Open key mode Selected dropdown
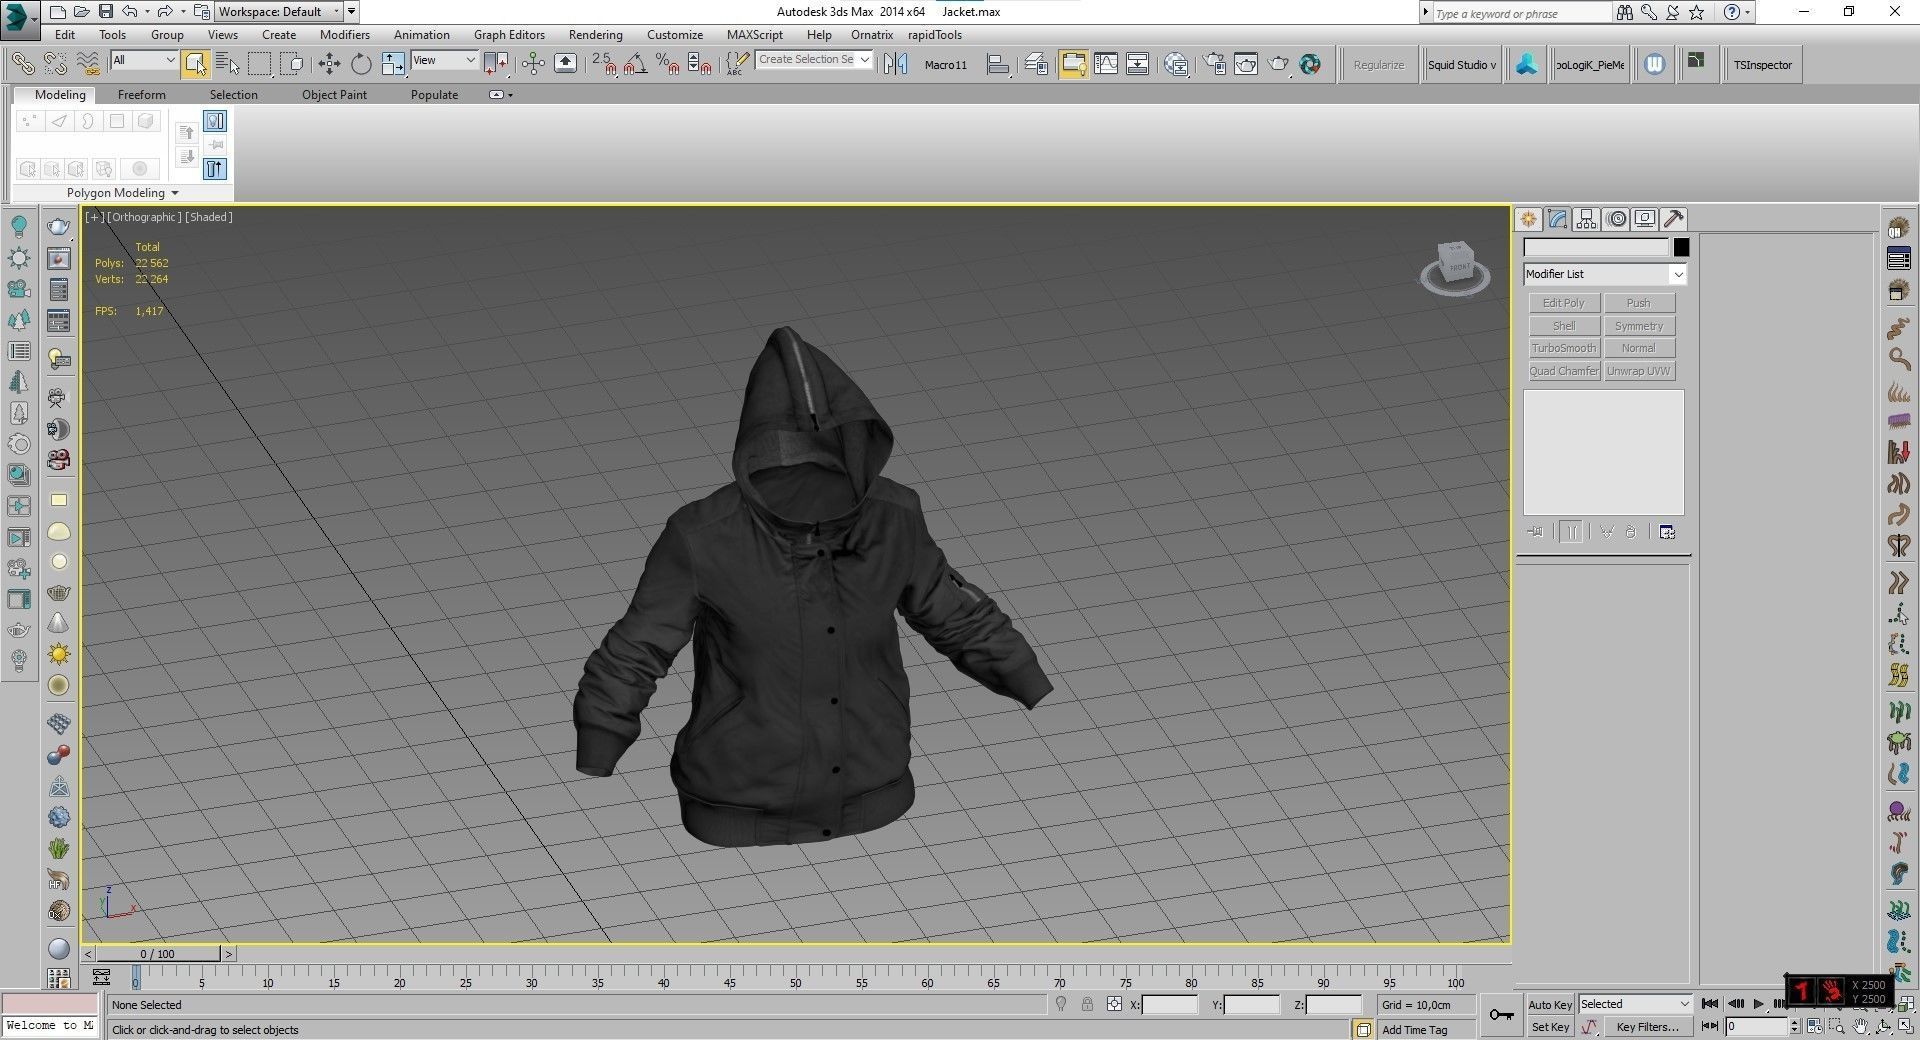1920x1040 pixels. click(x=1634, y=1004)
